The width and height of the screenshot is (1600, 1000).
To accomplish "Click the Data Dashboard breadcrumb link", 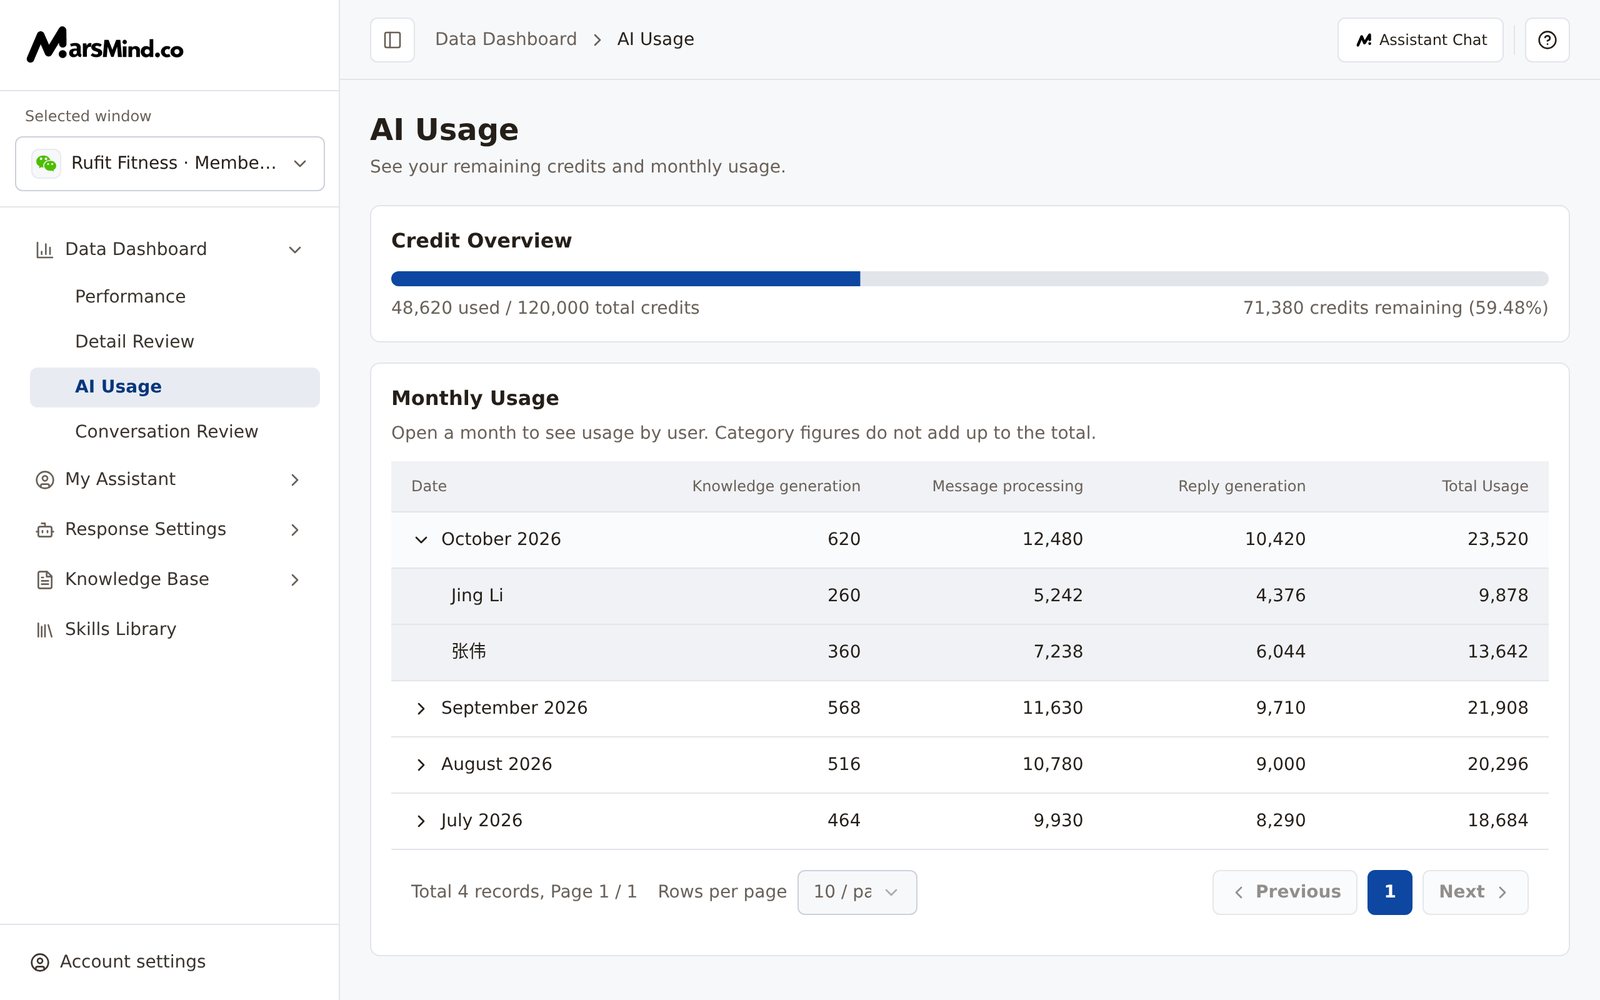I will (506, 39).
